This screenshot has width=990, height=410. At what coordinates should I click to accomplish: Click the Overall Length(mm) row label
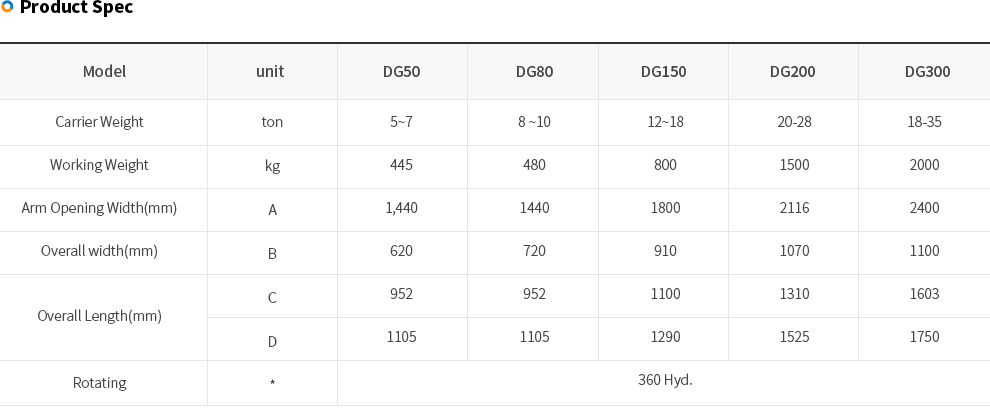100,316
